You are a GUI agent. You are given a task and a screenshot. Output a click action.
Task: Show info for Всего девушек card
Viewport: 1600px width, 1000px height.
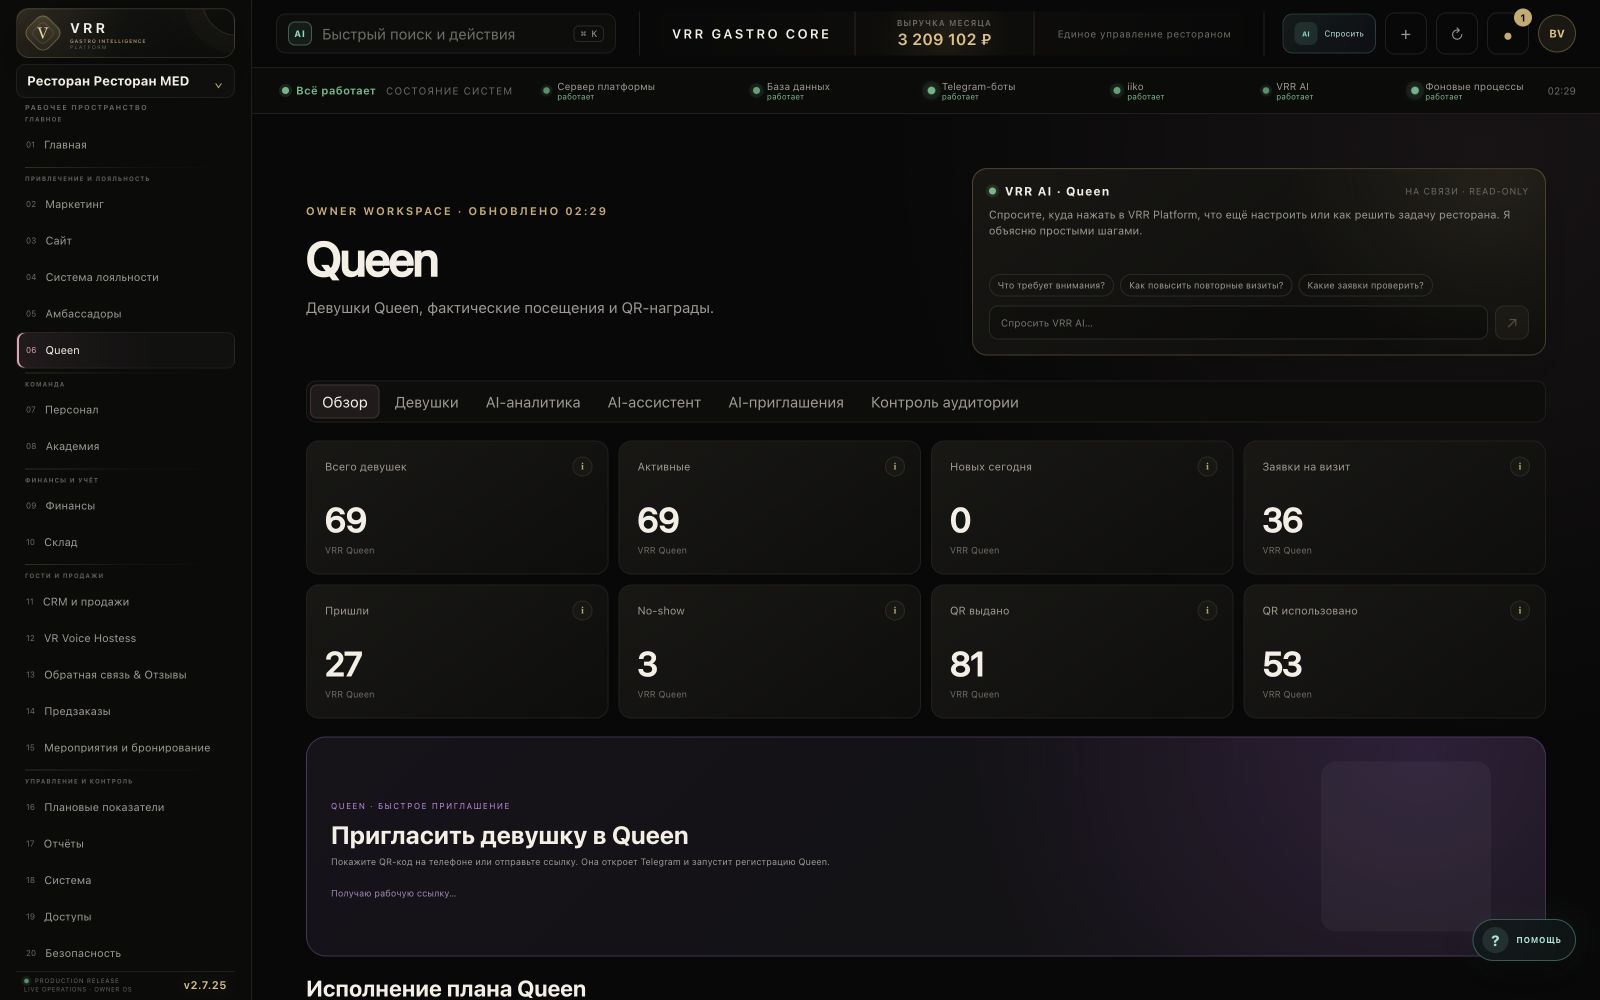point(582,466)
